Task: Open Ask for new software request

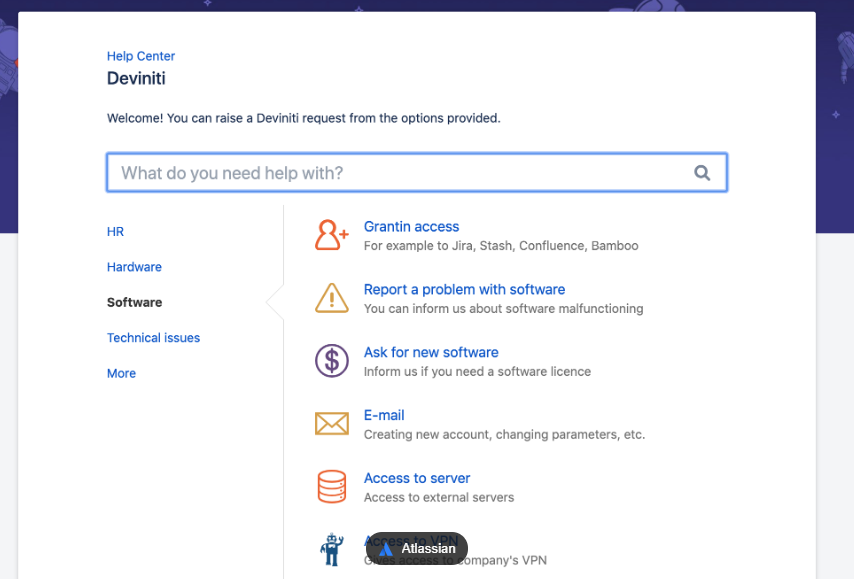Action: coord(431,352)
